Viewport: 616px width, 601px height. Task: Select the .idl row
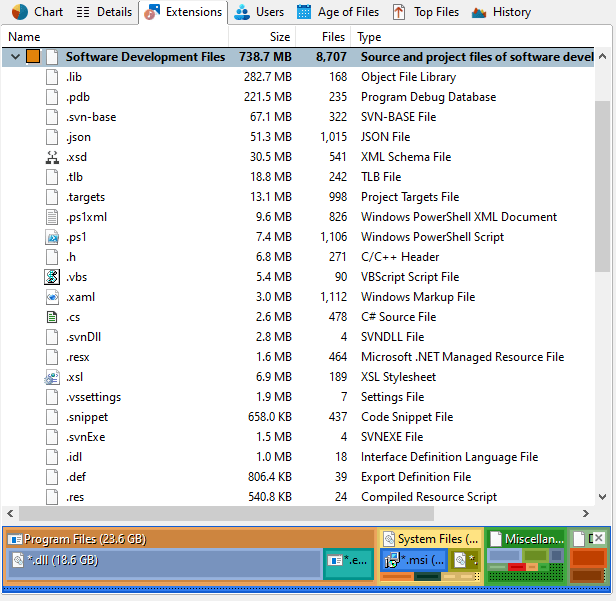pyautogui.click(x=298, y=457)
